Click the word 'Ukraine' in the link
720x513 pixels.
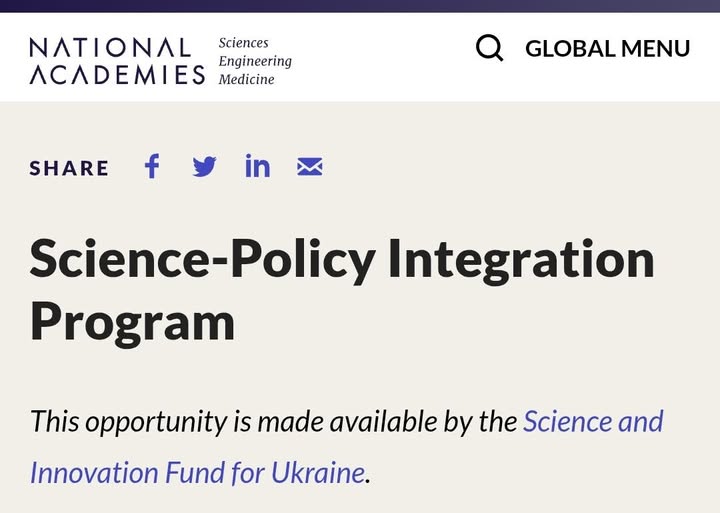click(317, 471)
